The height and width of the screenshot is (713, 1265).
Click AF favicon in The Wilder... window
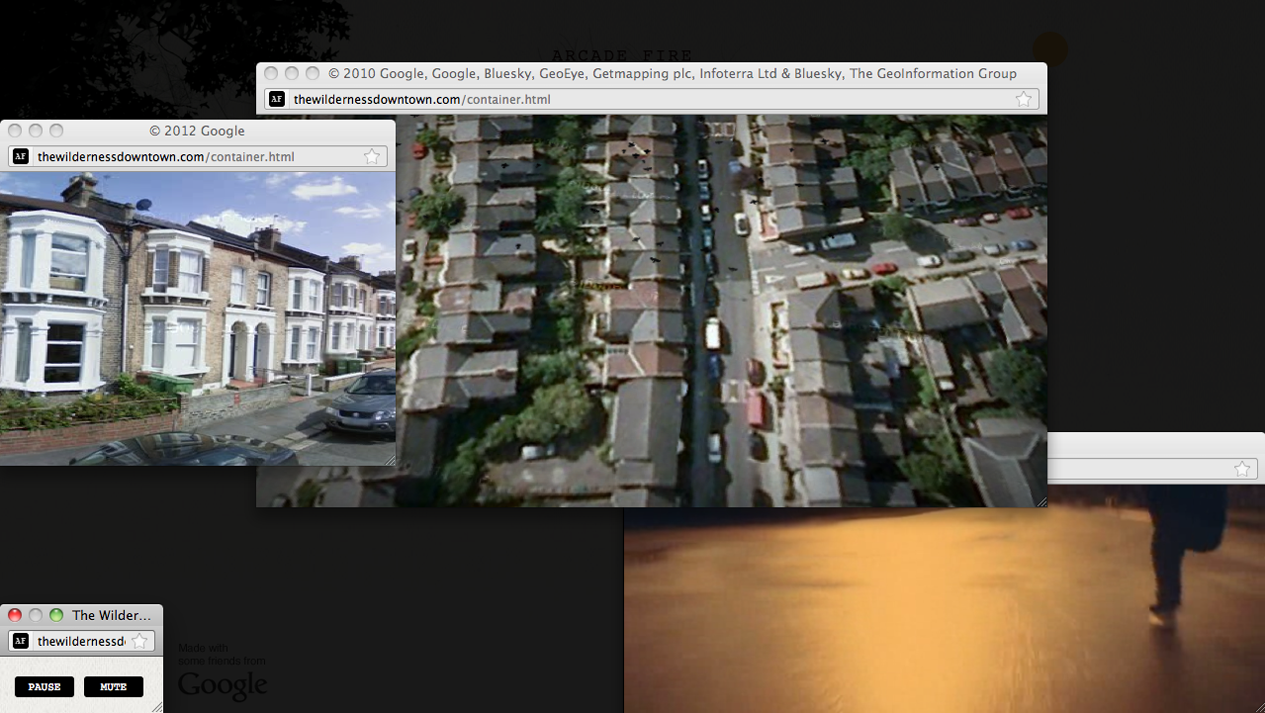click(20, 641)
